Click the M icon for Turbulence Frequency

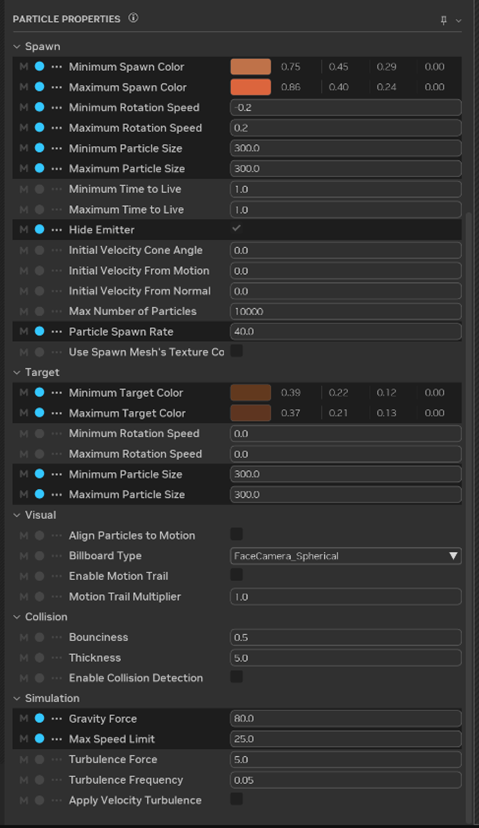(x=24, y=779)
